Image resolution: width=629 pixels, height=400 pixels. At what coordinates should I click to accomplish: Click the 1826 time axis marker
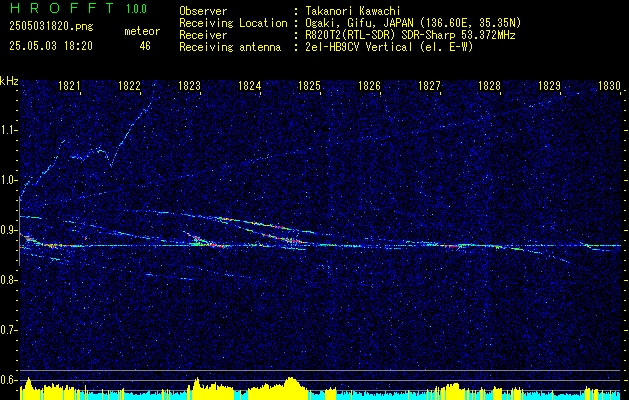369,85
